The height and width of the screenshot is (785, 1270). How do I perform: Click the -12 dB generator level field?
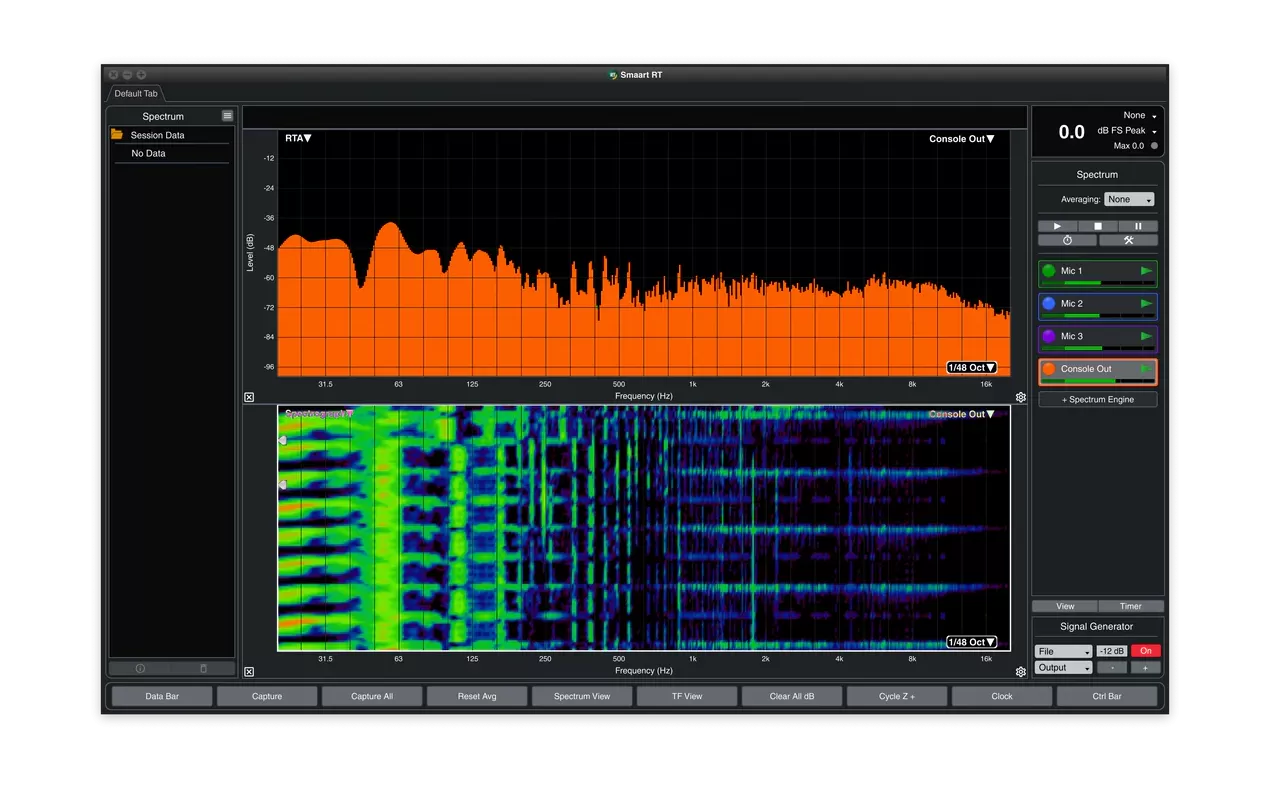(1111, 651)
